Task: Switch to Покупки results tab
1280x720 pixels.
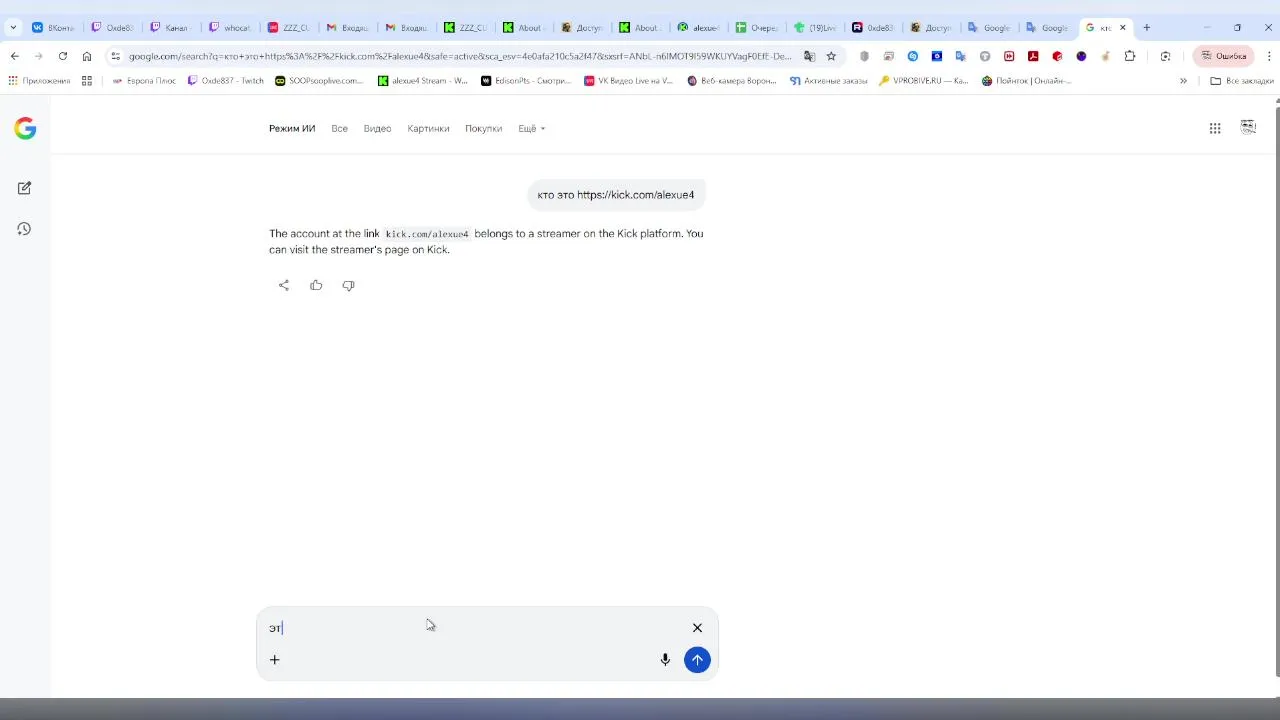Action: click(483, 128)
